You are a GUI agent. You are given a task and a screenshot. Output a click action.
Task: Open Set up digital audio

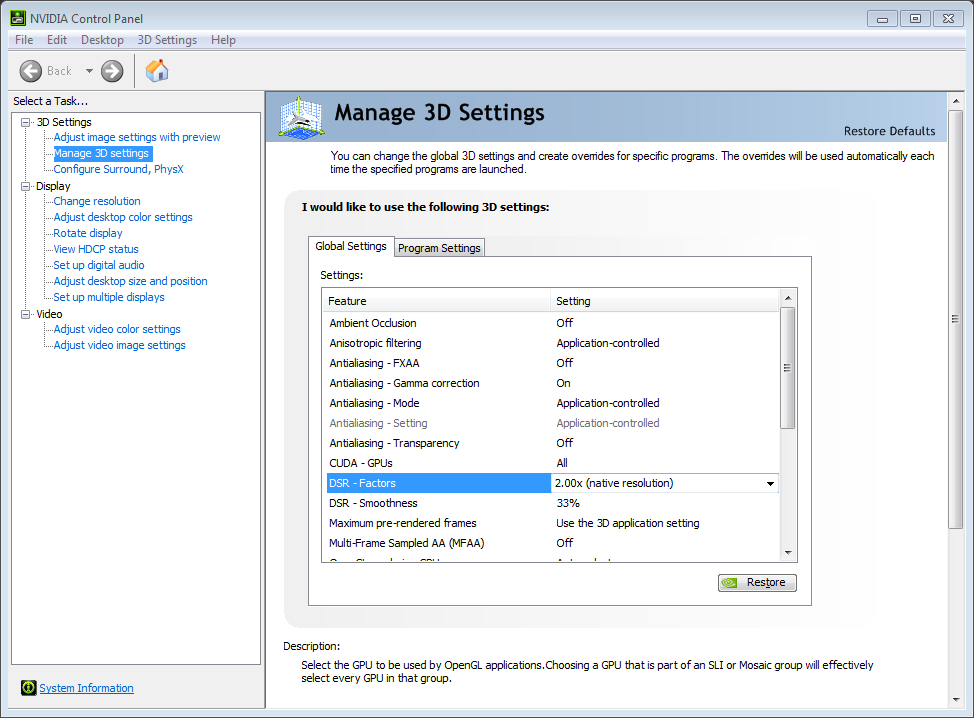[99, 265]
